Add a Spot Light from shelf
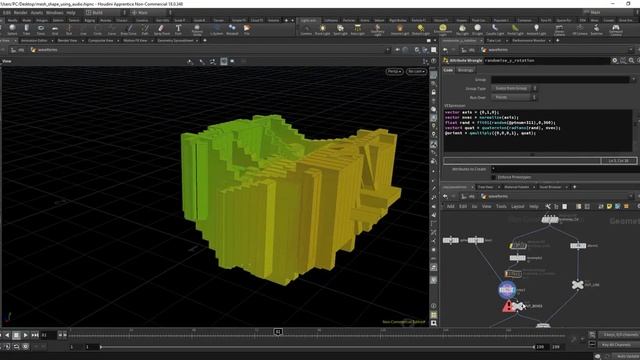 click(x=340, y=29)
